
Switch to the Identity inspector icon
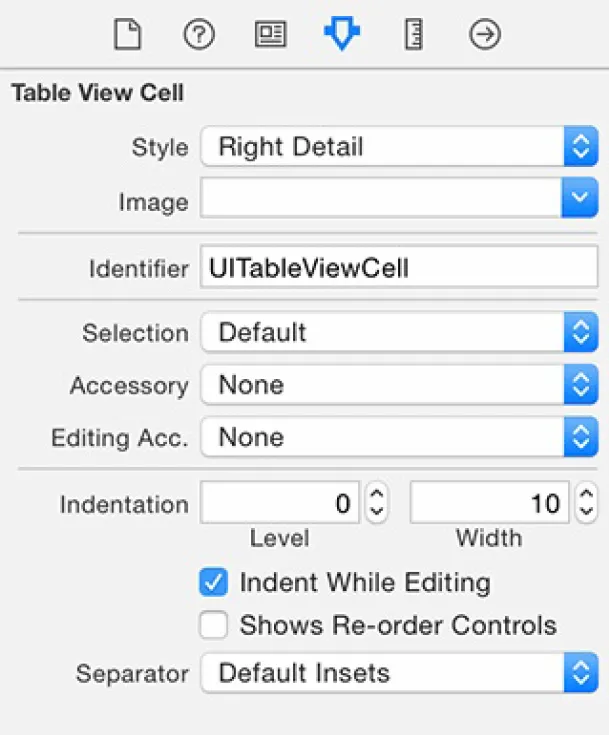click(x=270, y=36)
